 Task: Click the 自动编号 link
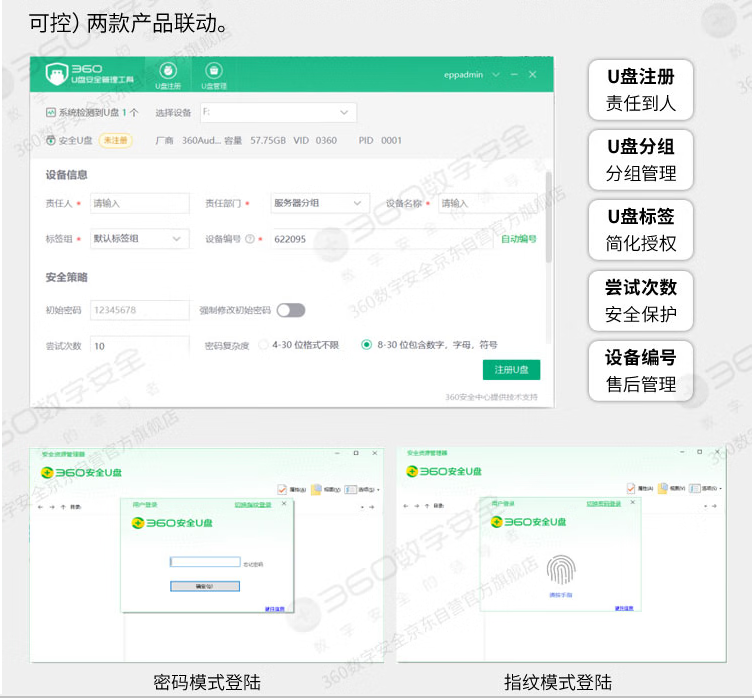[518, 239]
